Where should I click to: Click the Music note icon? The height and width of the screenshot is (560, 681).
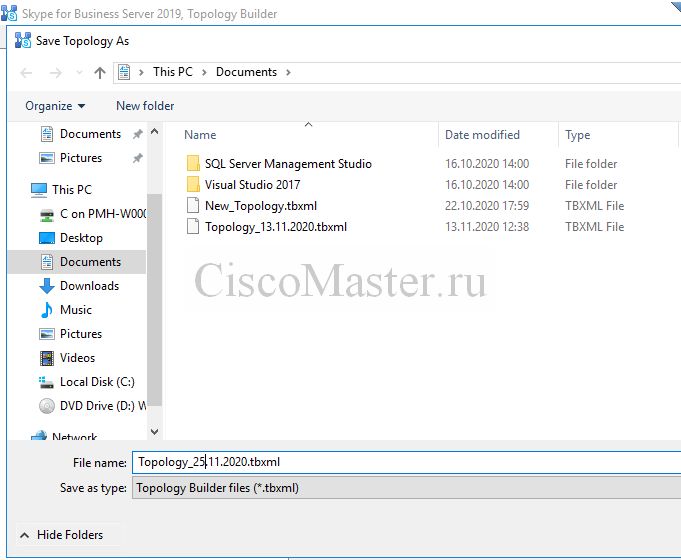47,310
